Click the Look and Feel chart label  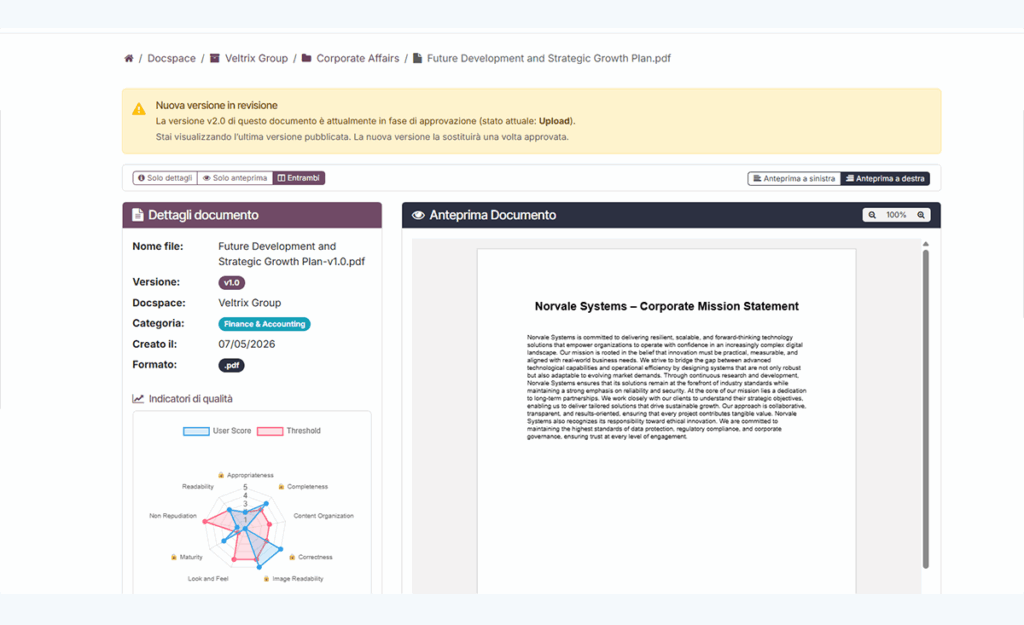point(208,579)
